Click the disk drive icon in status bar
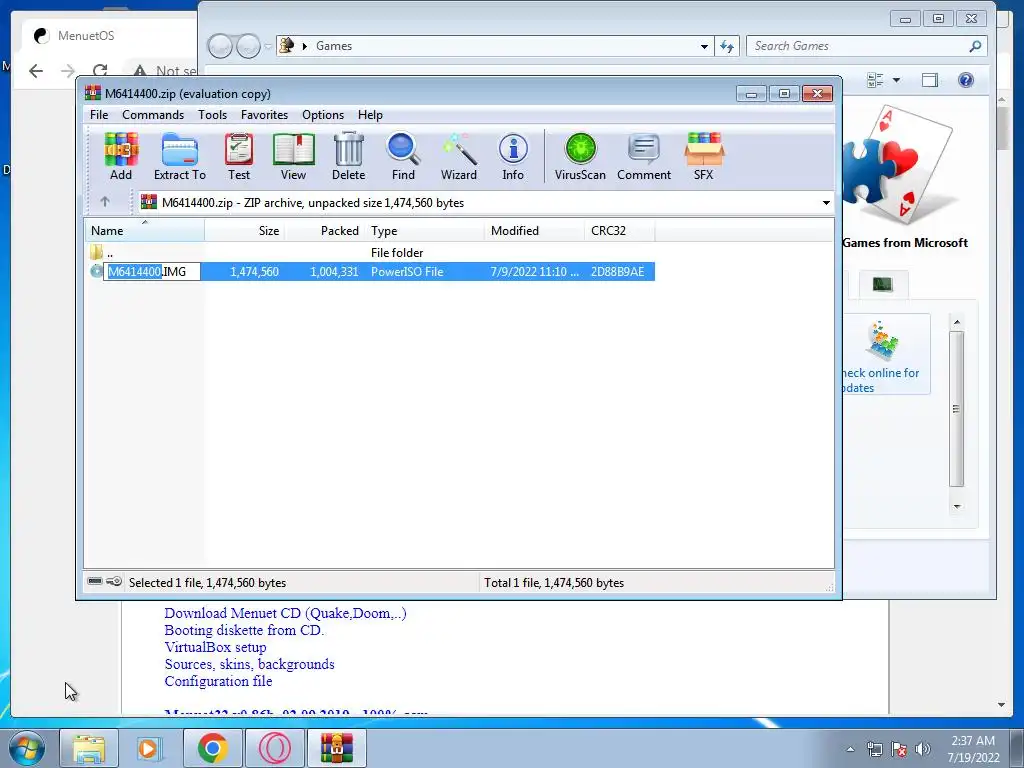Screen dimensions: 1024x768 95,581
